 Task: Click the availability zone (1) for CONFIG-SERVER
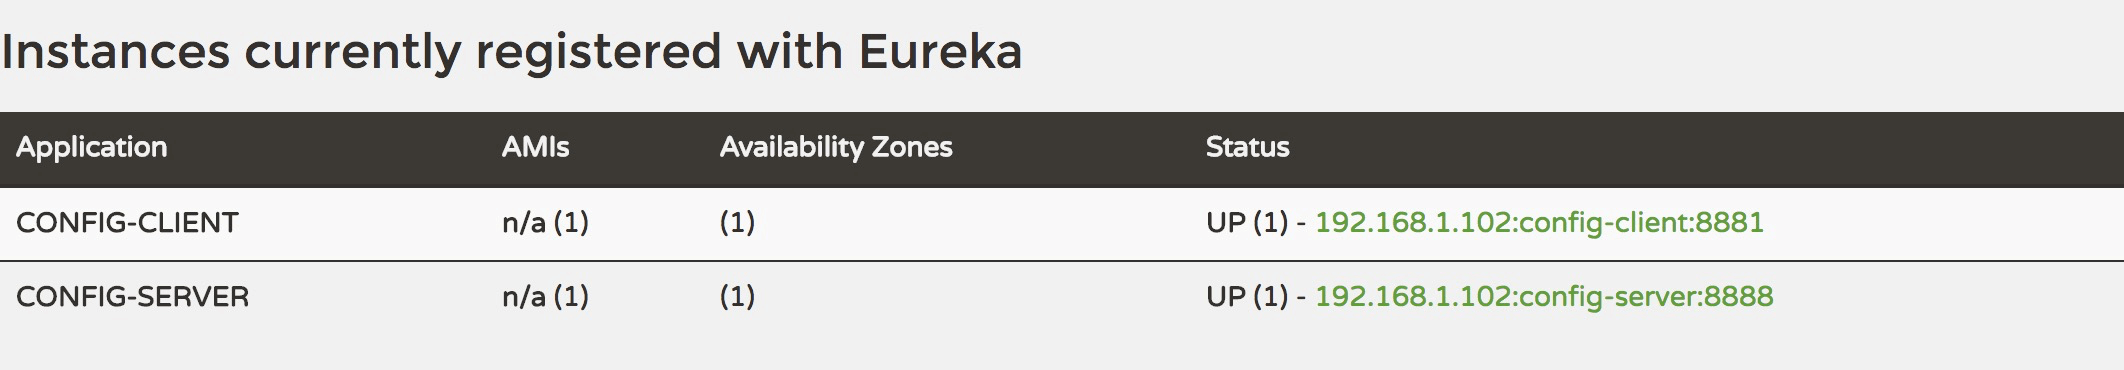737,297
